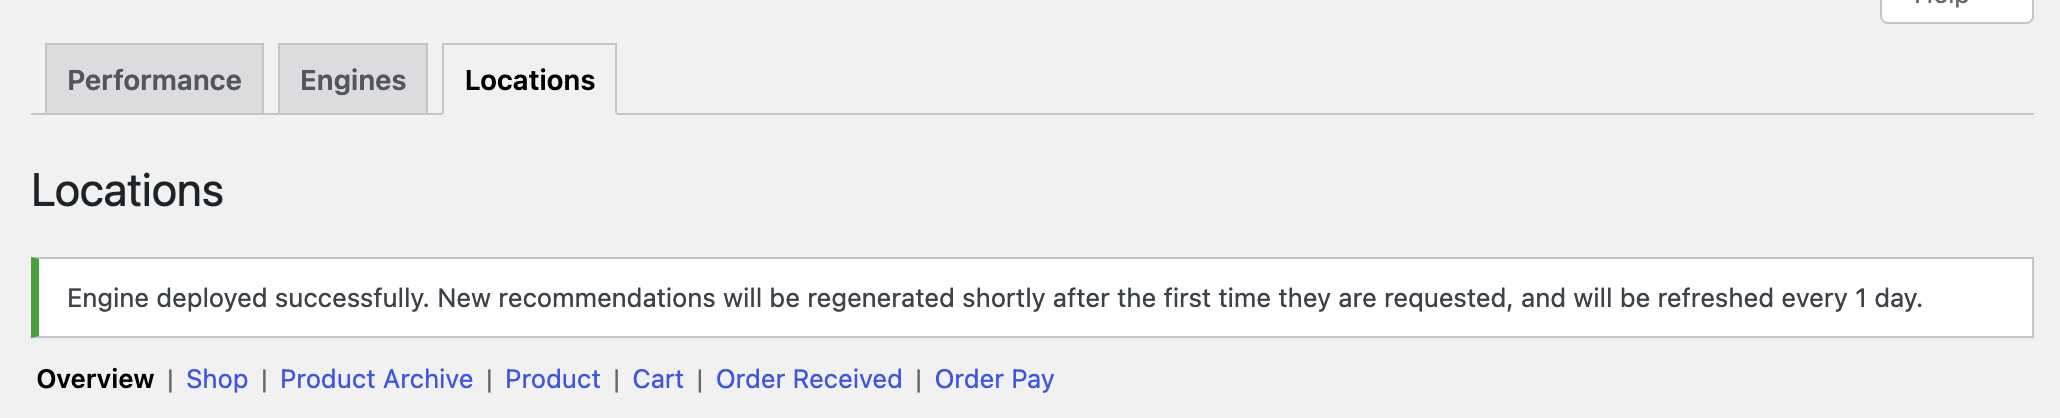
Task: Open the Product Archive filter link
Action: 376,379
